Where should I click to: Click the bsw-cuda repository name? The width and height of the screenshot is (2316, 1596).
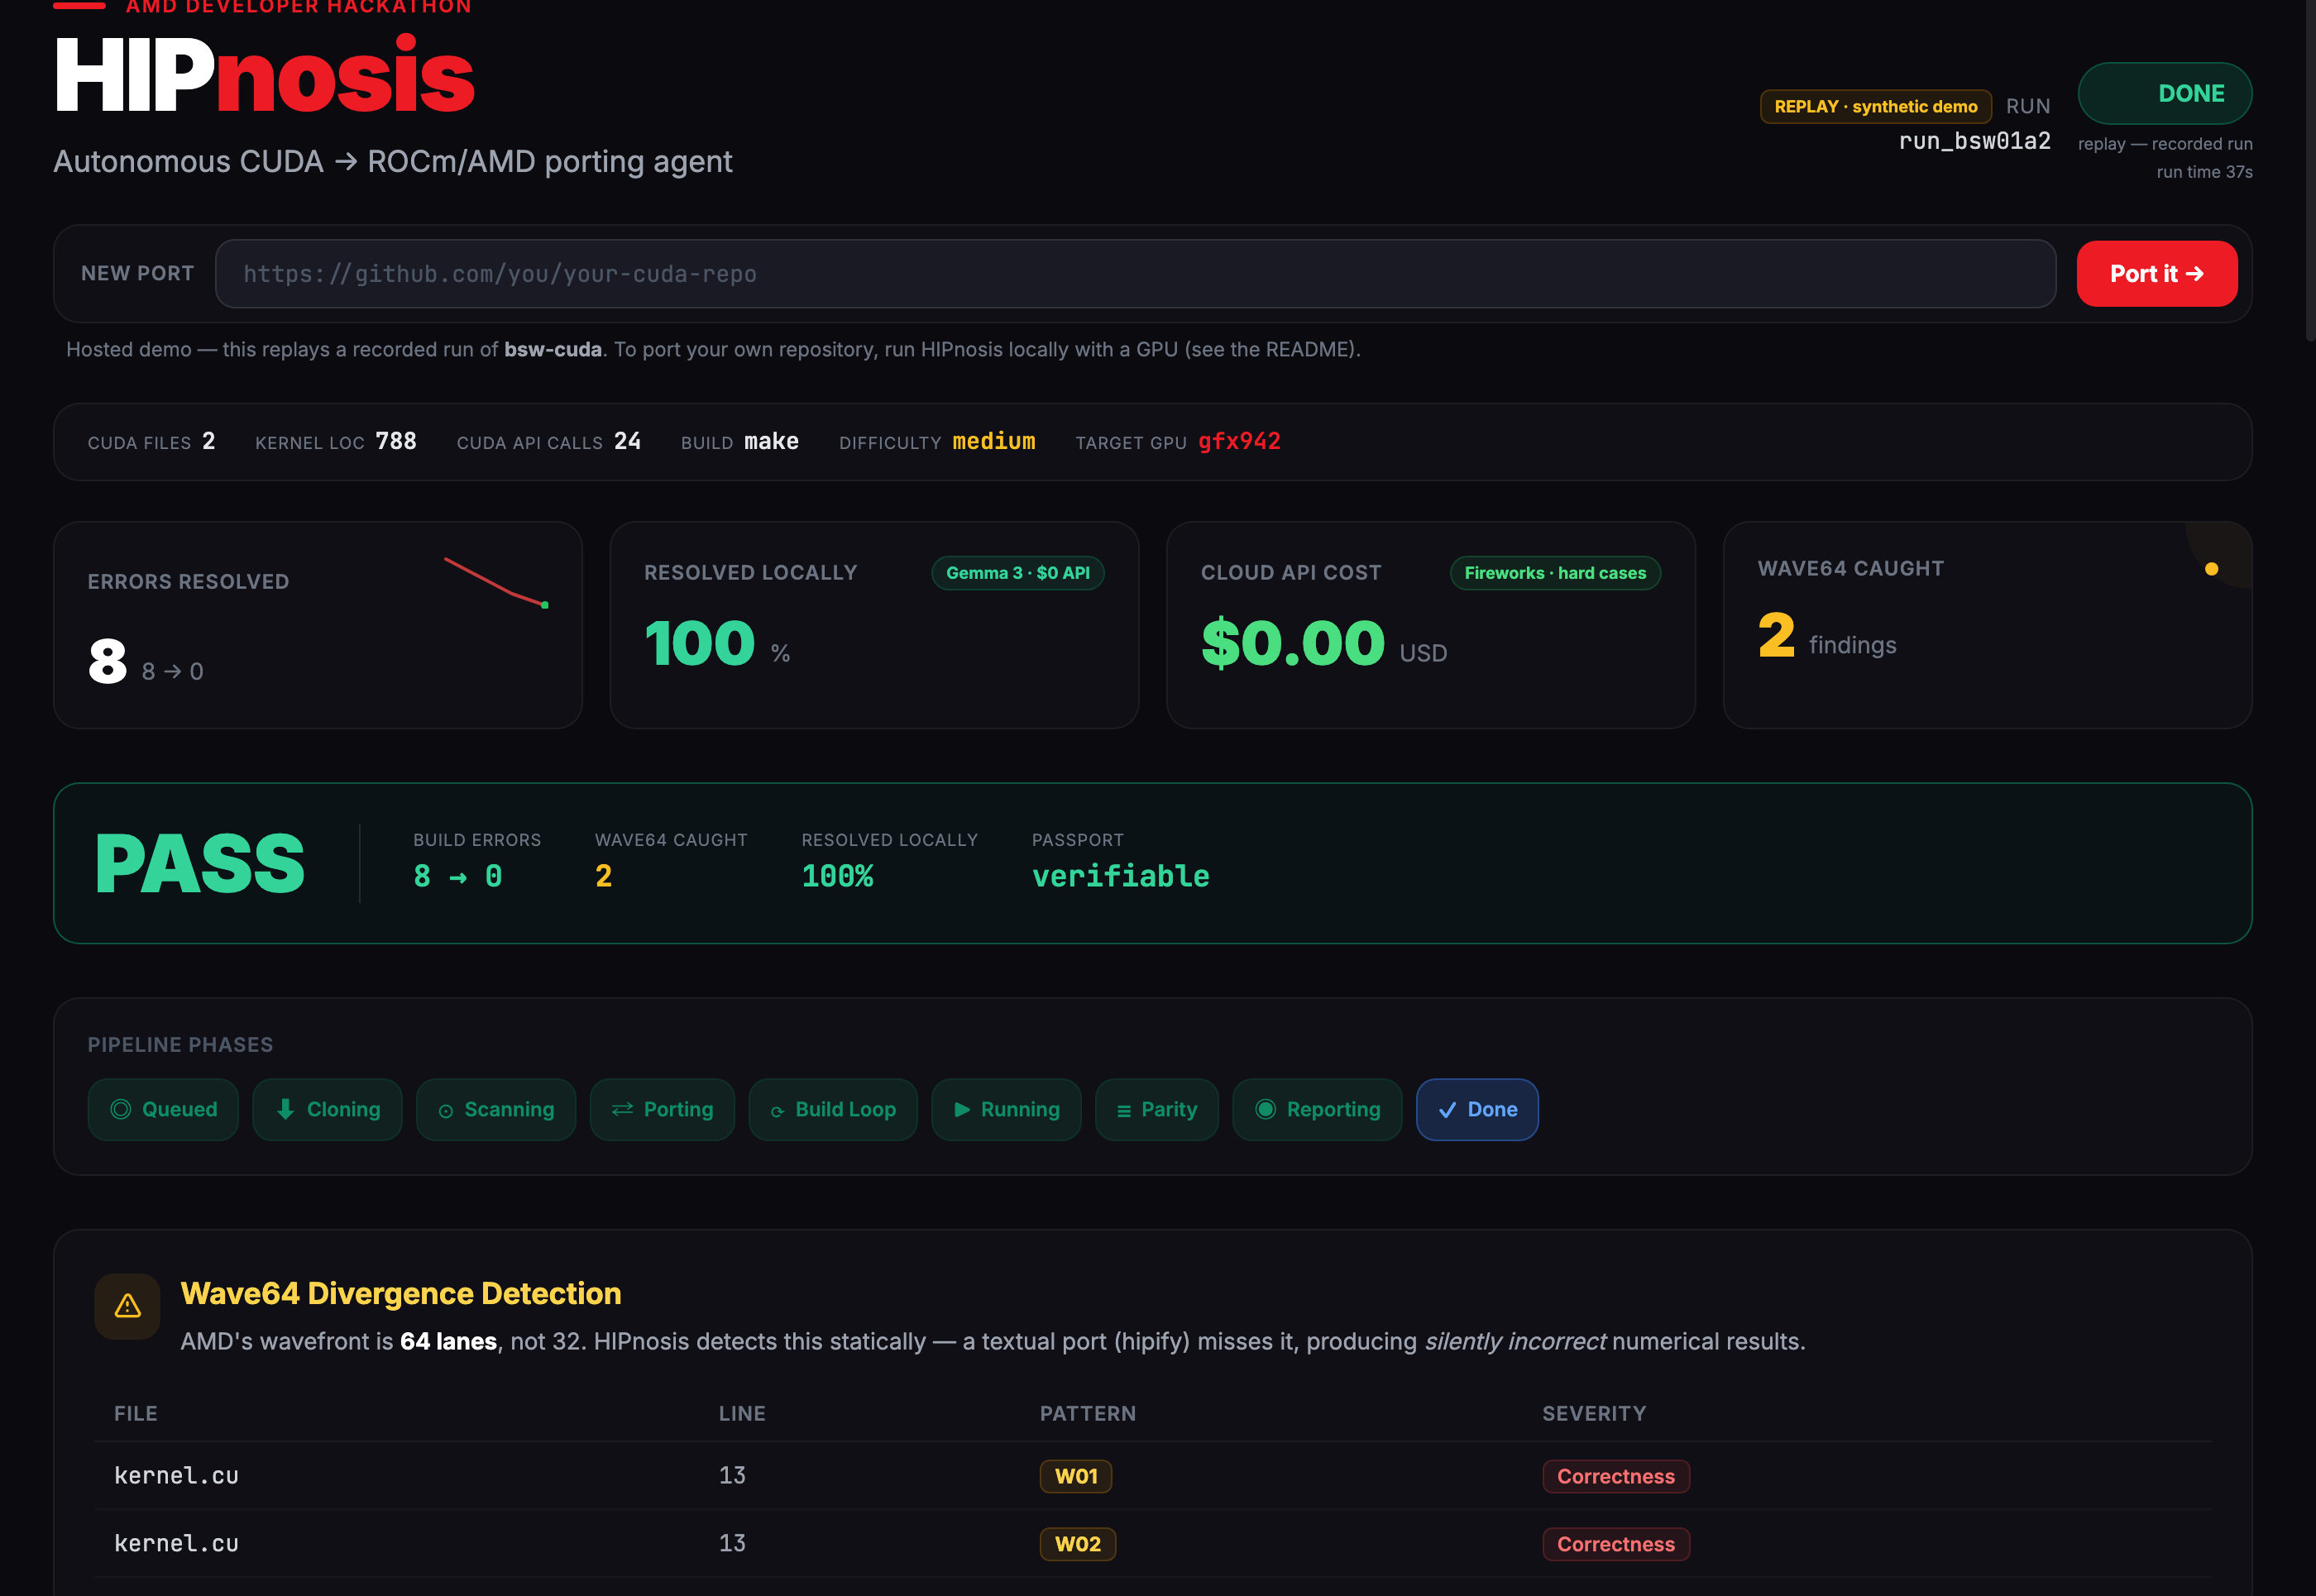(x=552, y=349)
